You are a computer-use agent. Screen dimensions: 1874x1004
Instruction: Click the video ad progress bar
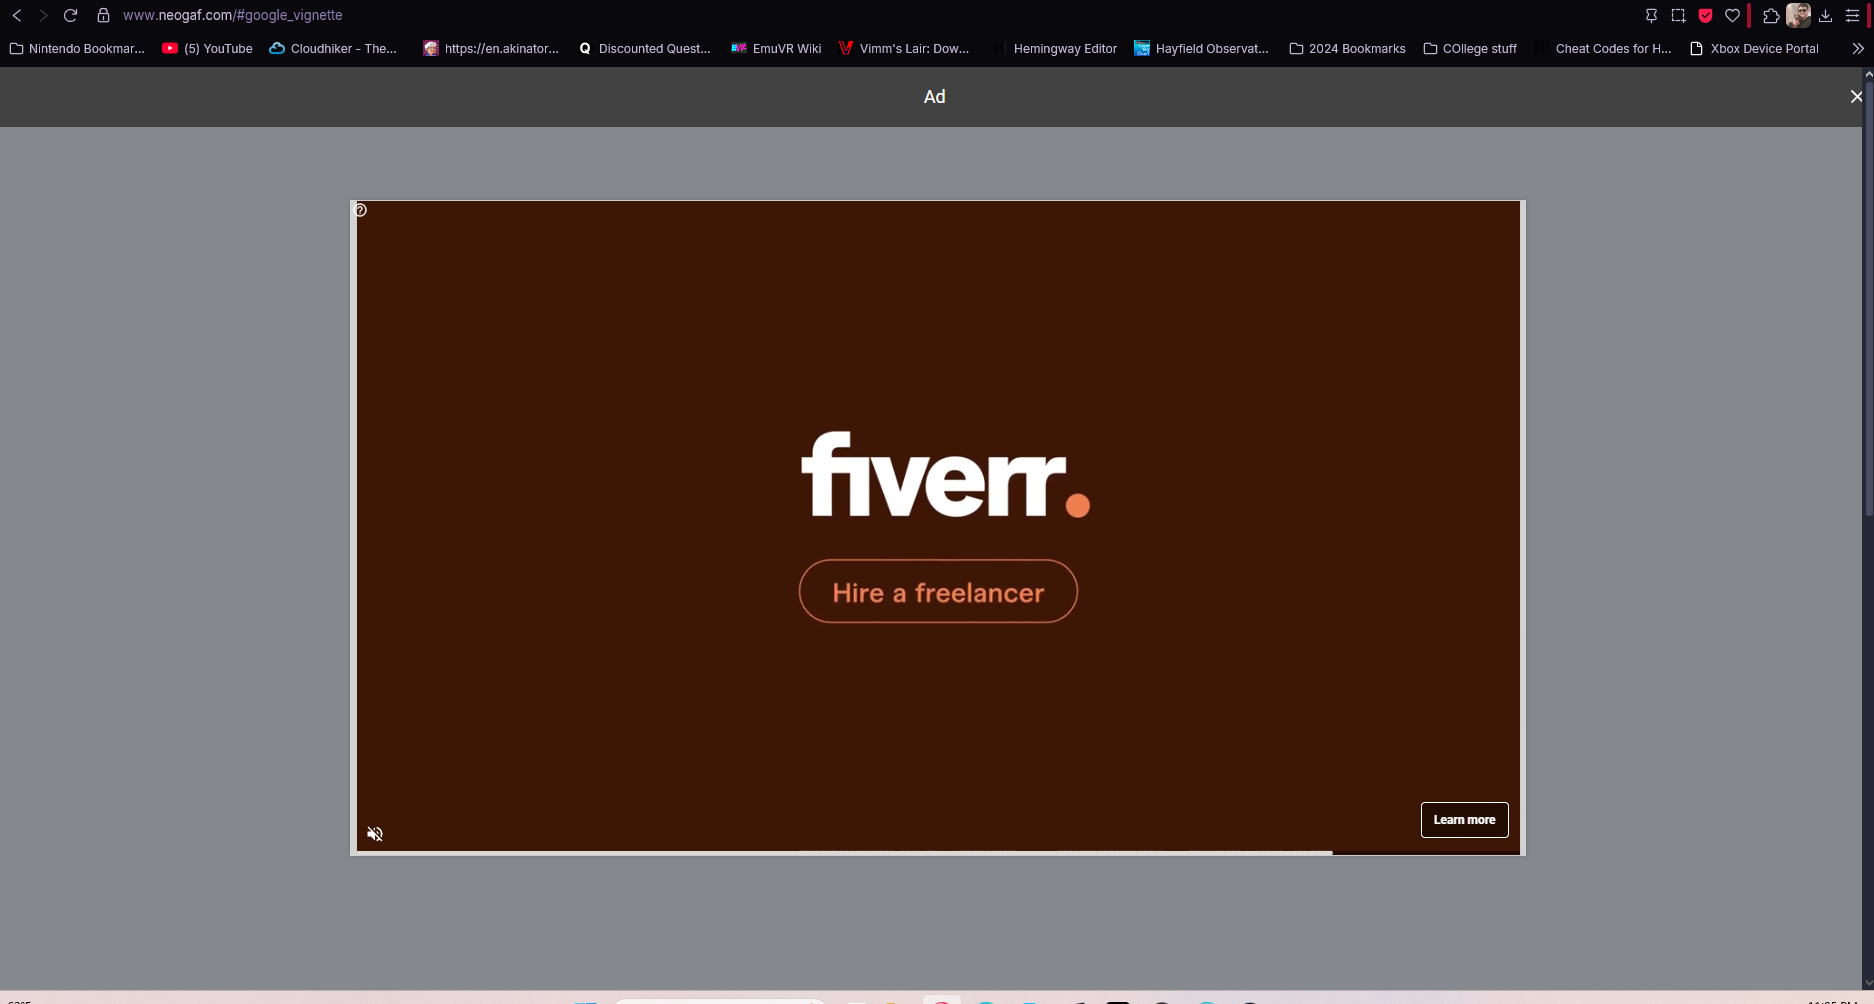click(x=938, y=853)
